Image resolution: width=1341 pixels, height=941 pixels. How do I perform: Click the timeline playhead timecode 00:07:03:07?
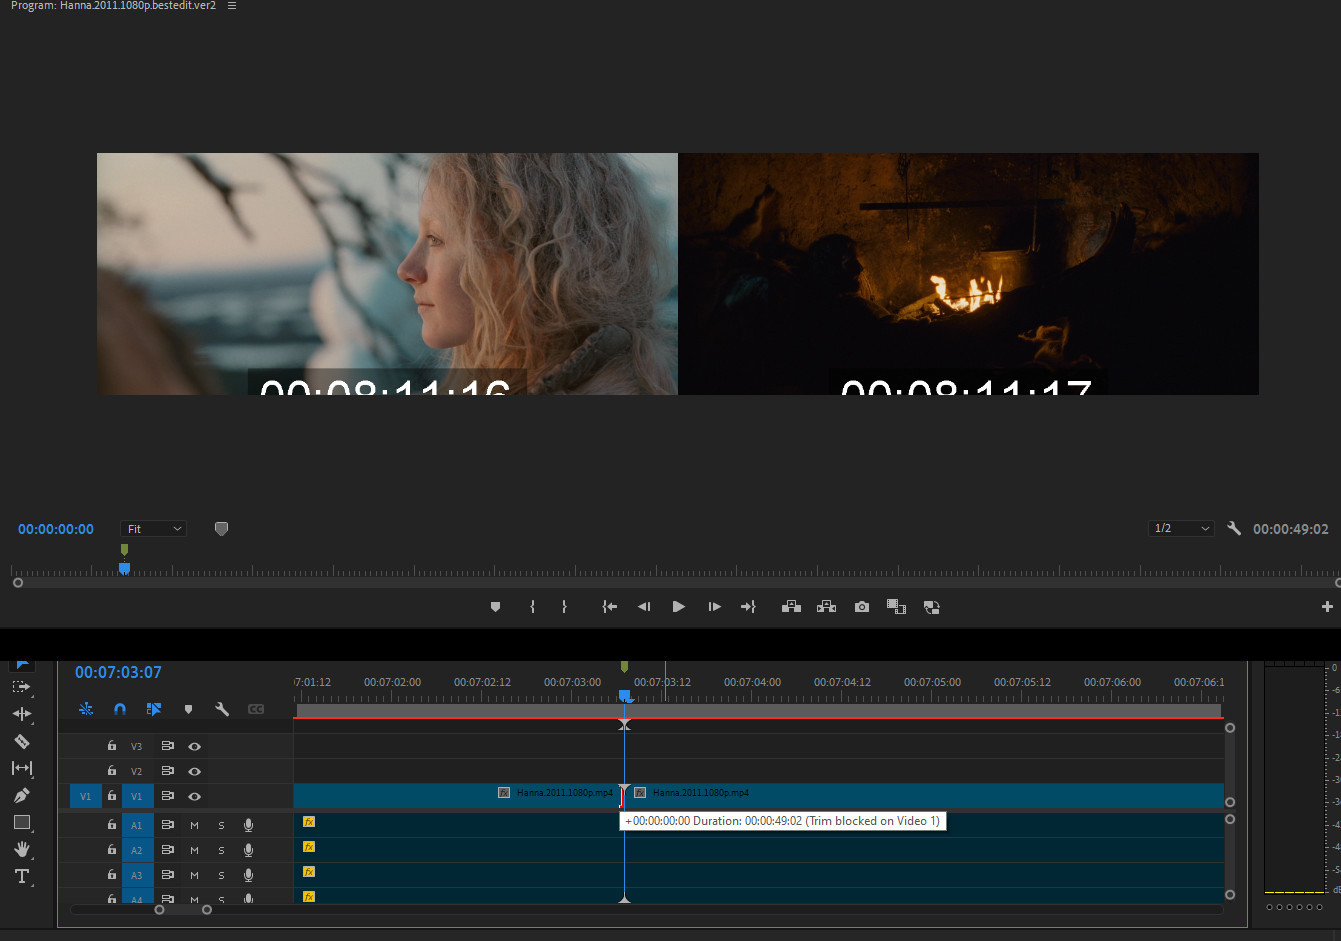tap(118, 672)
